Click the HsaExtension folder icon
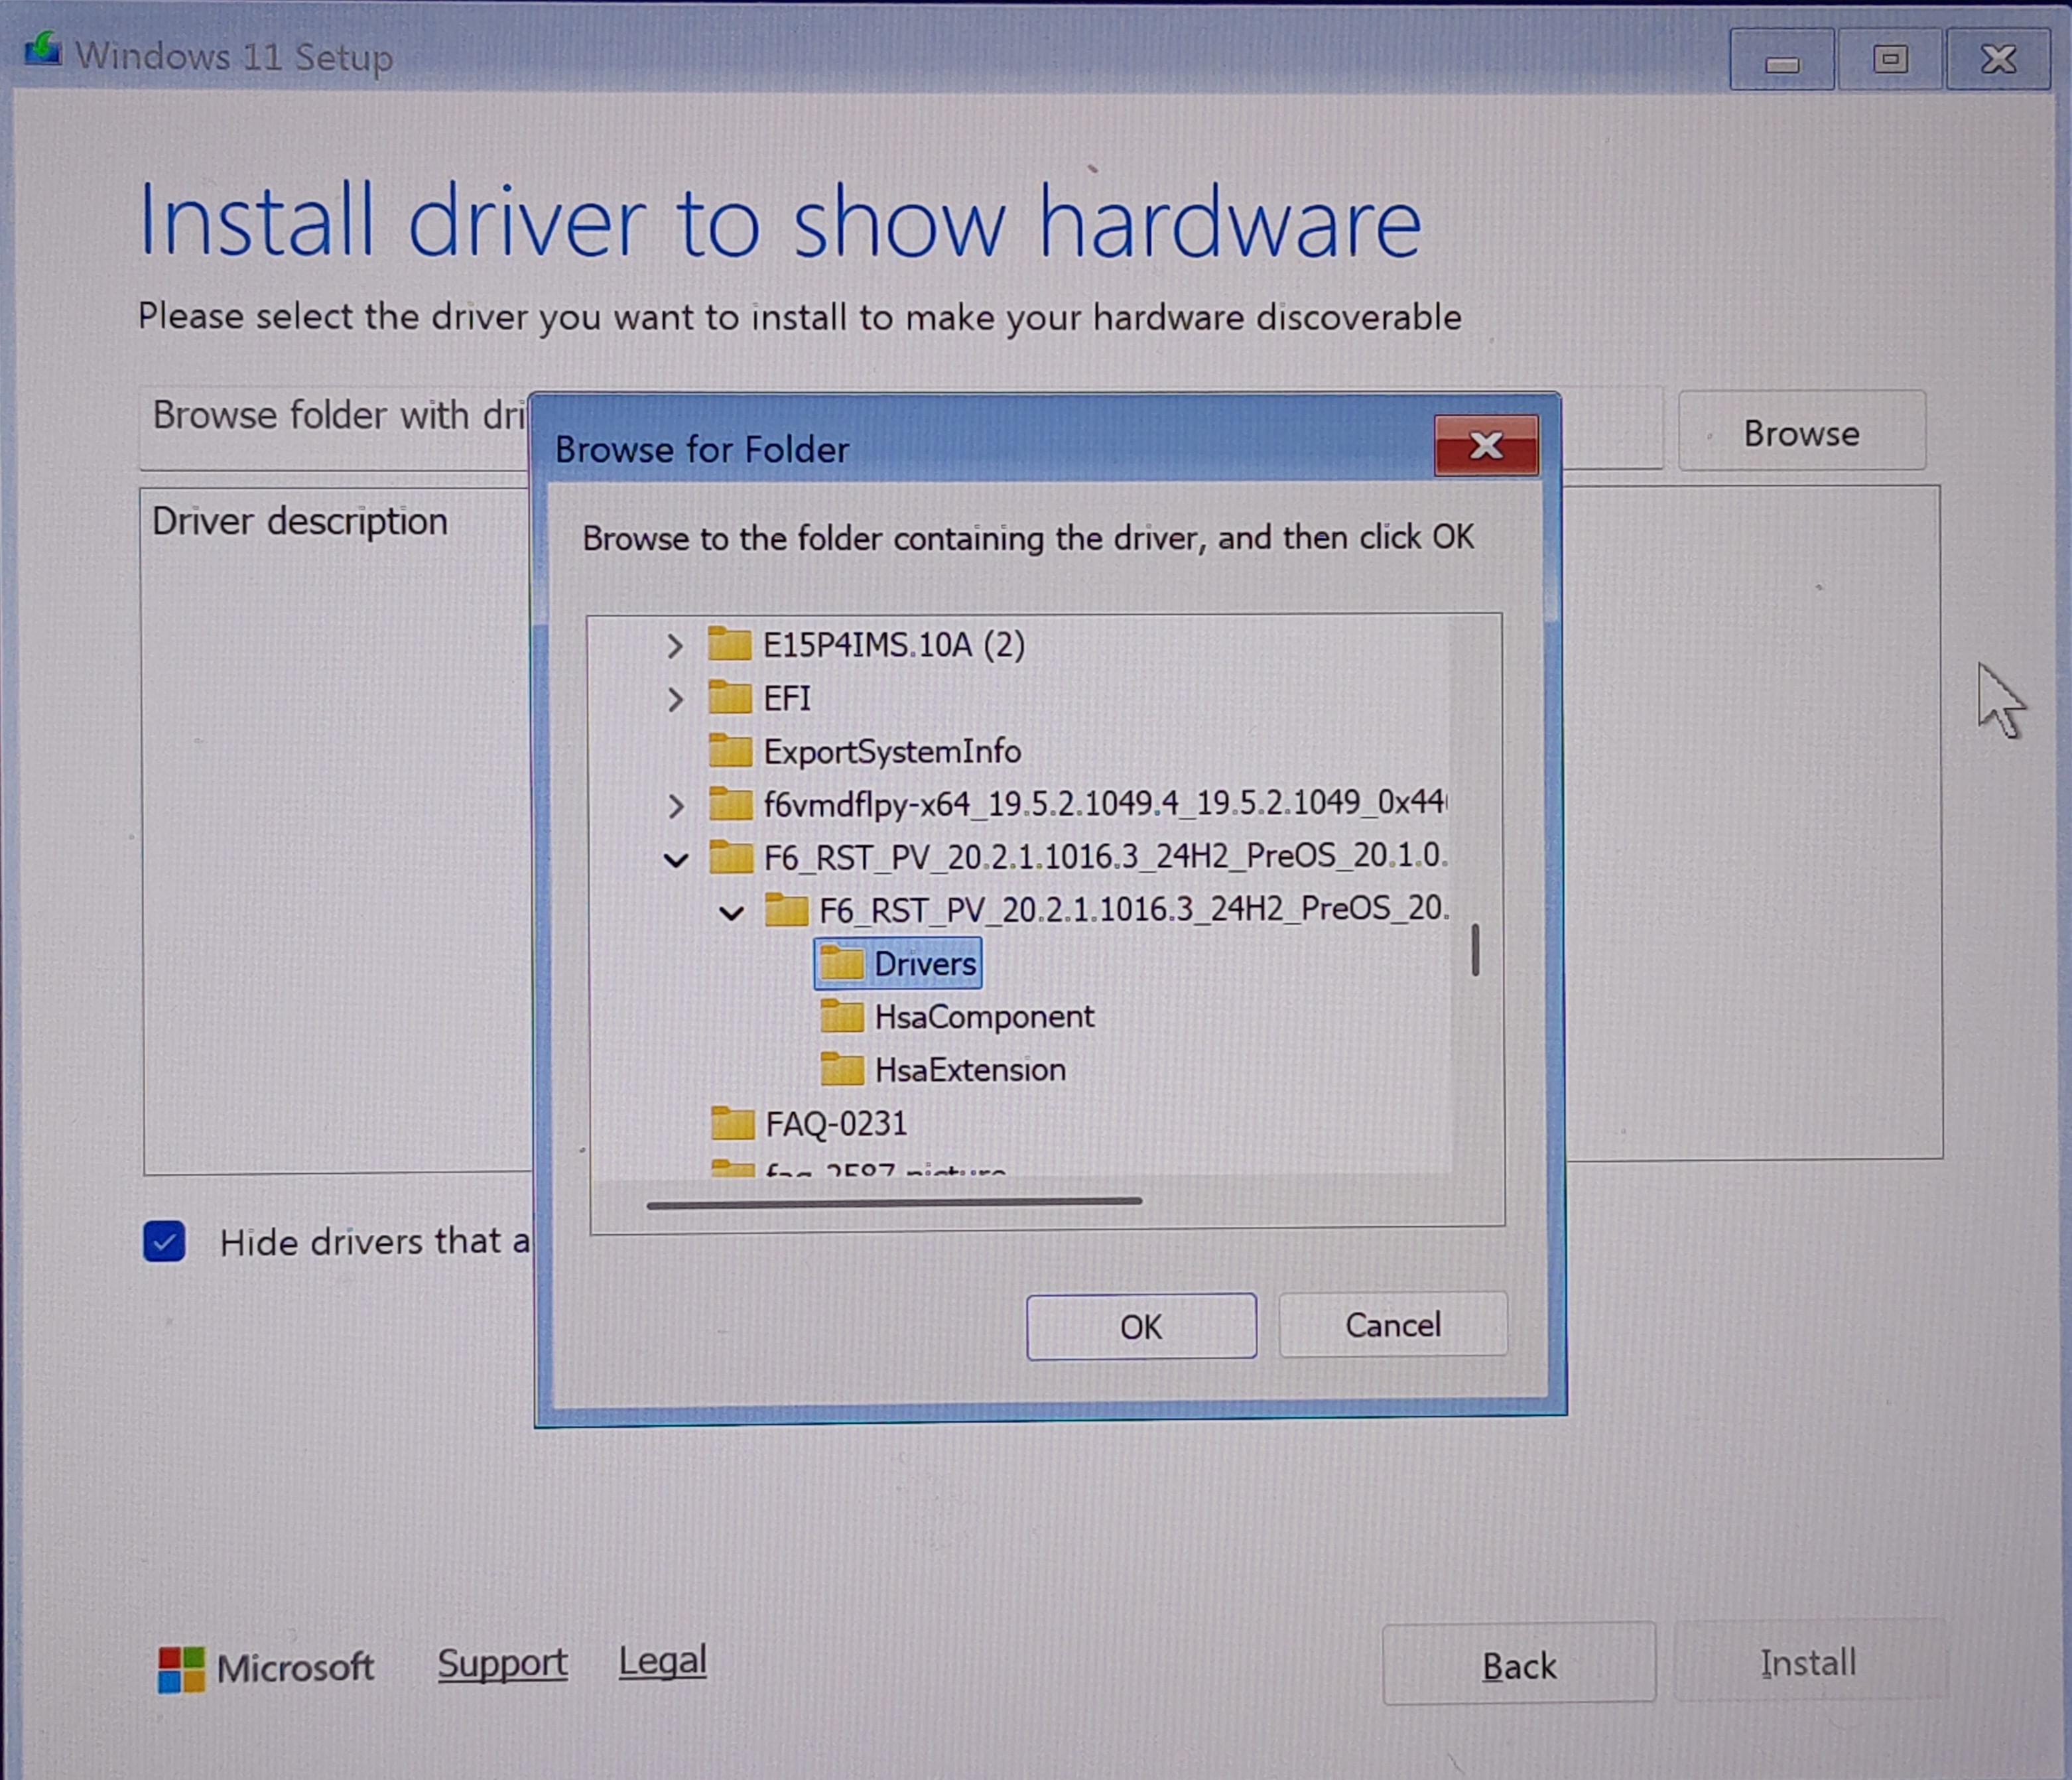This screenshot has height=1780, width=2072. [842, 1069]
